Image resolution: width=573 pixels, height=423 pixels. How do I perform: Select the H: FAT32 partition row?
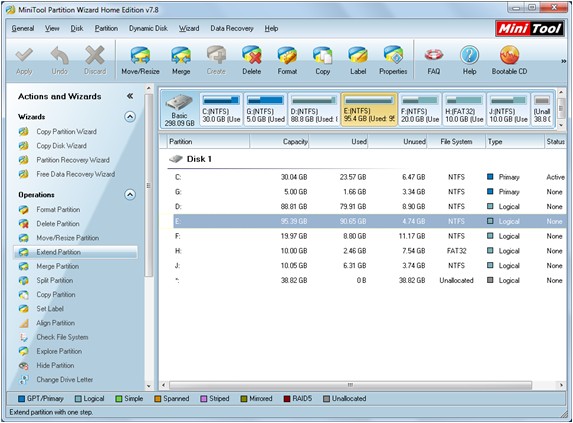click(369, 251)
